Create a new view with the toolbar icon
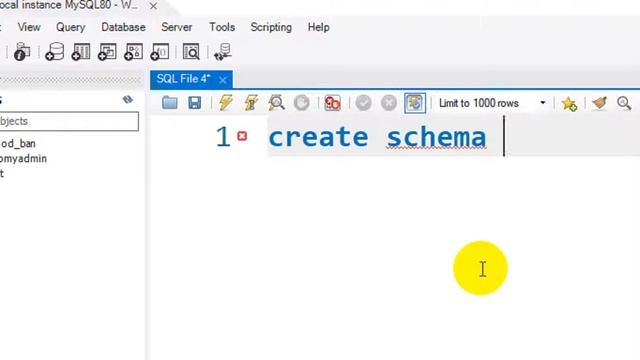Viewport: 640px width, 360px height. (x=107, y=52)
